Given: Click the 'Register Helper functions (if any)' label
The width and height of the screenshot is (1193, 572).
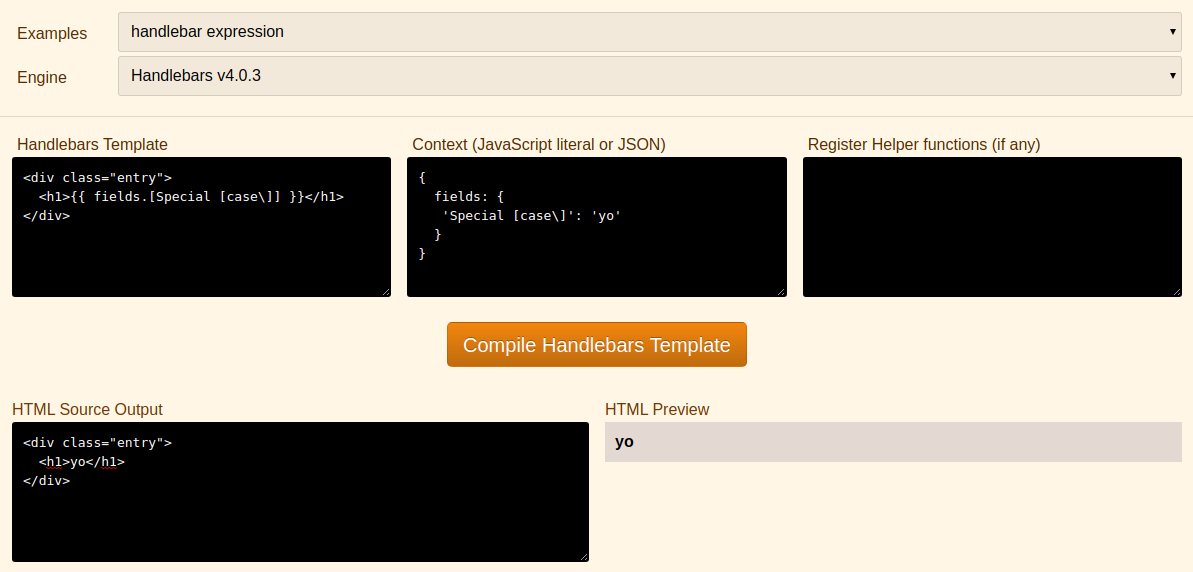Looking at the screenshot, I should (924, 145).
